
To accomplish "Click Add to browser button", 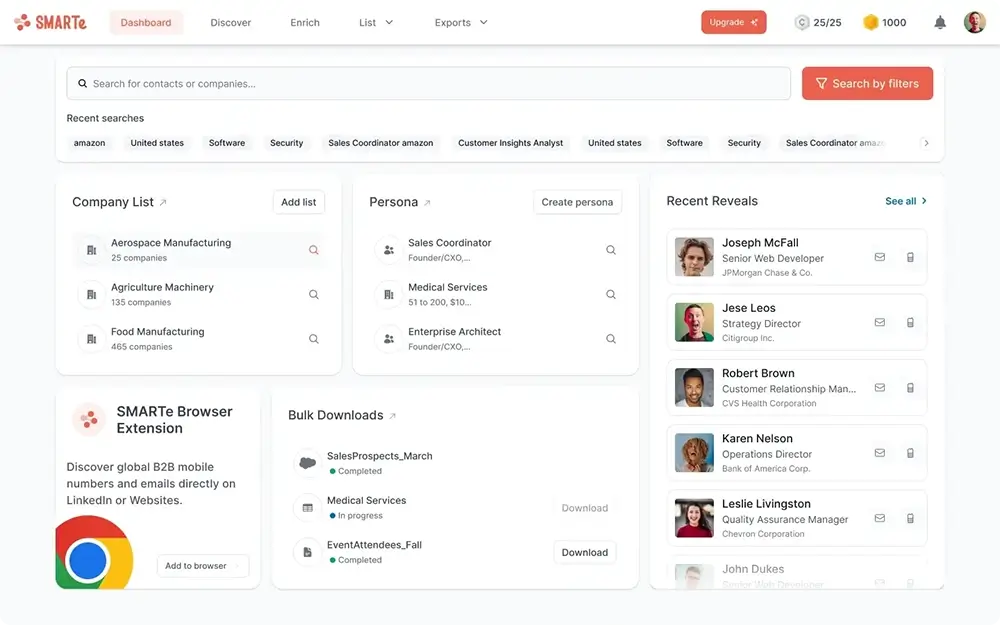I will click(202, 566).
